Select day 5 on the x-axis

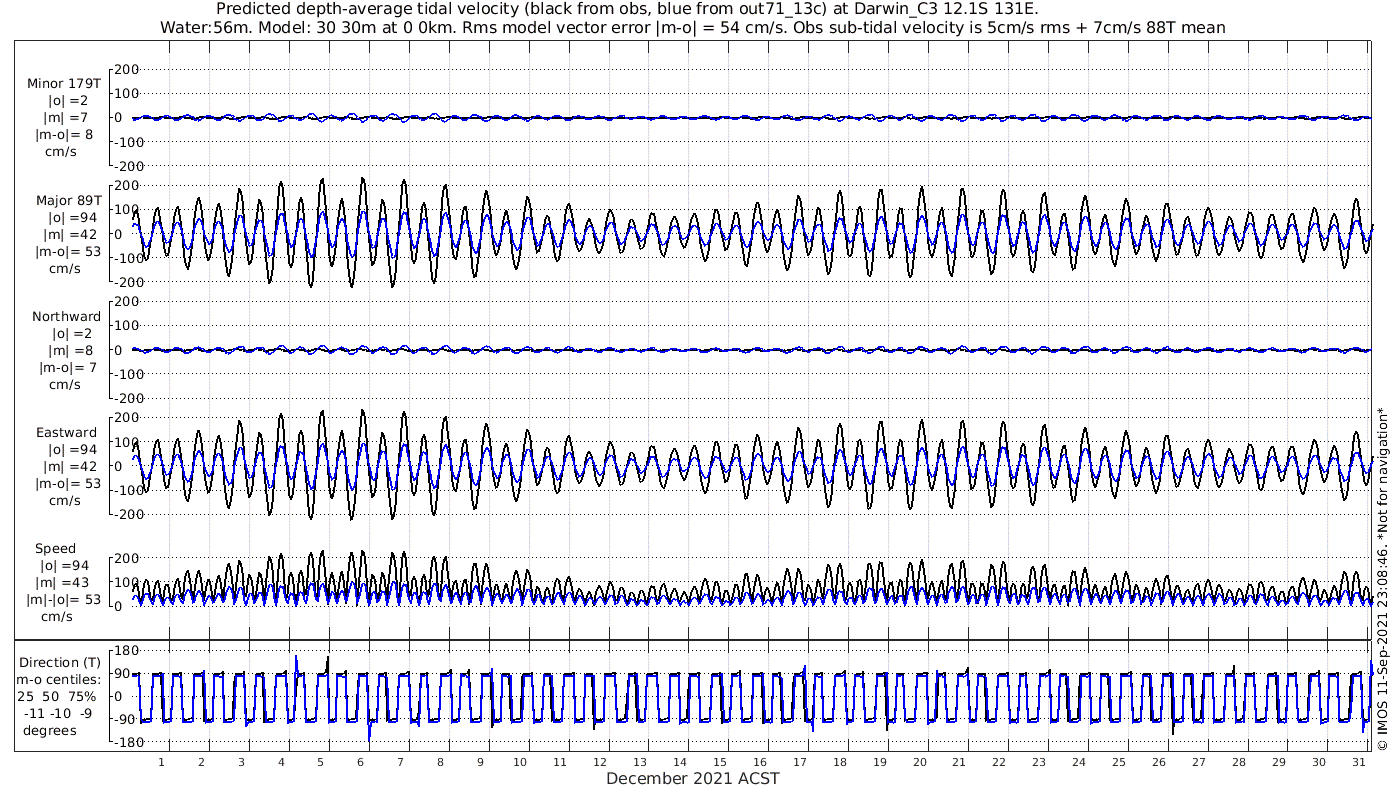click(x=321, y=762)
